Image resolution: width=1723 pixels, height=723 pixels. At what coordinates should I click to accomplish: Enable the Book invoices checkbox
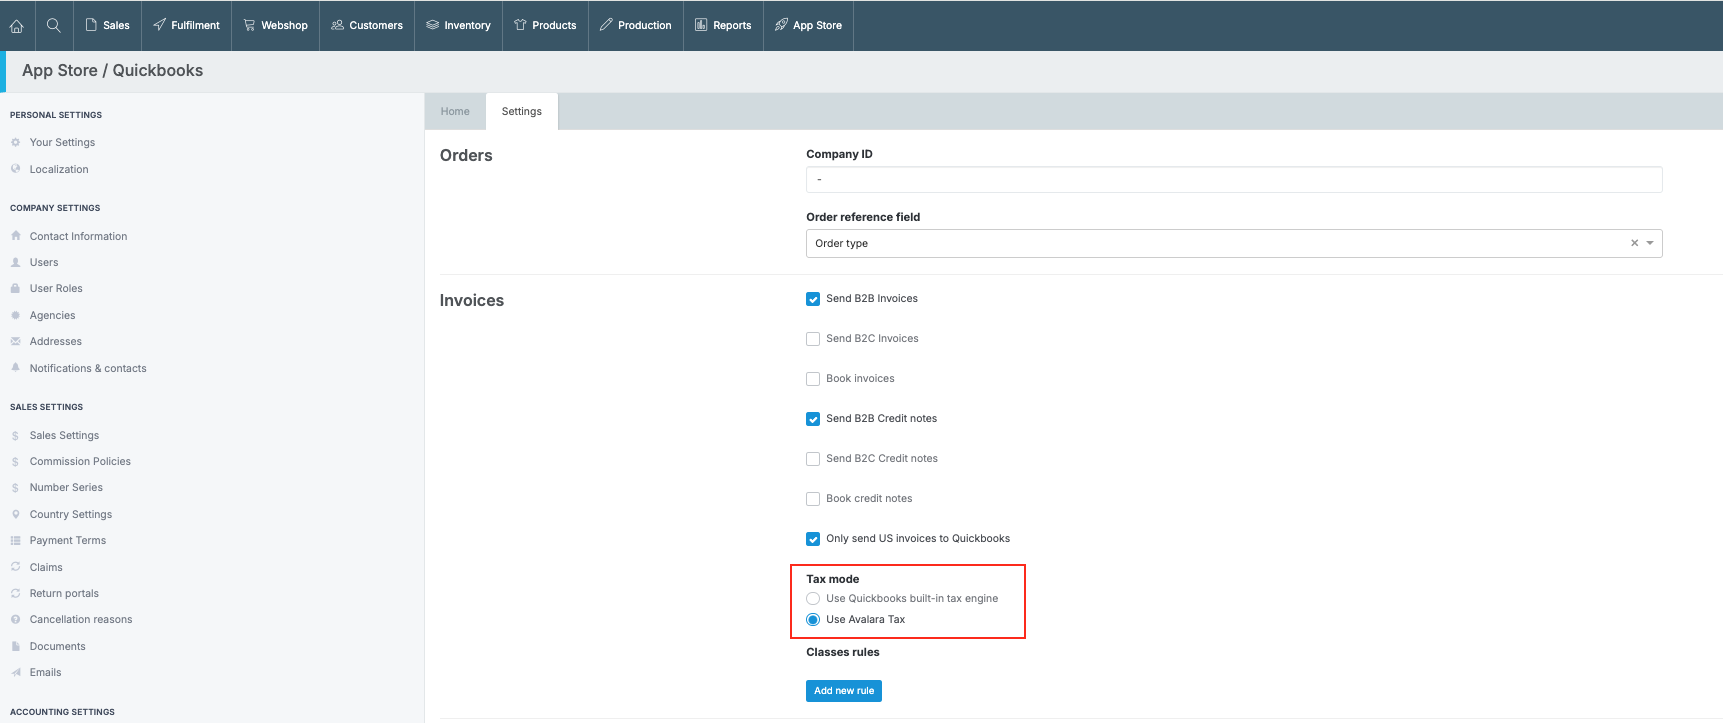(x=813, y=379)
